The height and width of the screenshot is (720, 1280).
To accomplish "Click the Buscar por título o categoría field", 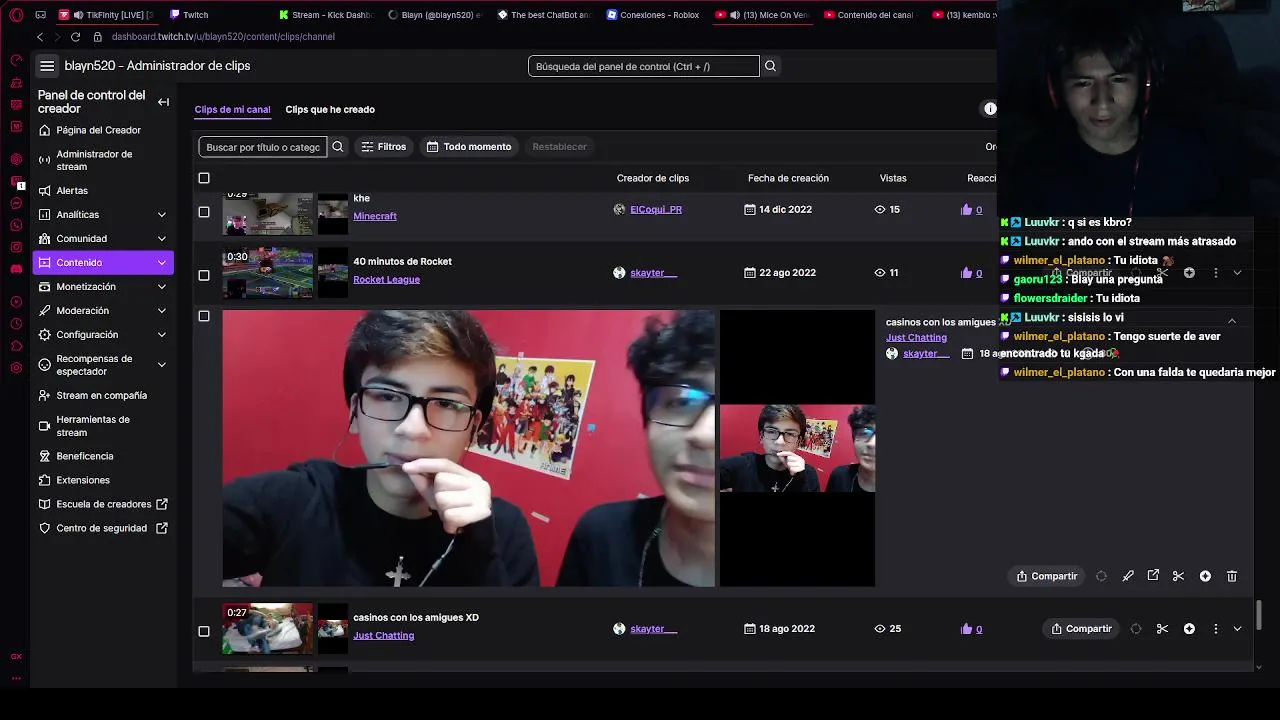I will [x=263, y=147].
